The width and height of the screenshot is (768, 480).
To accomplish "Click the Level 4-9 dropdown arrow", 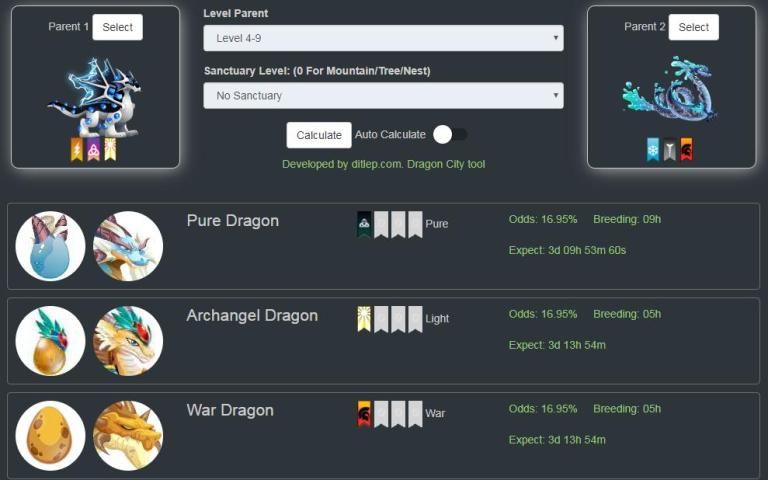I will [555, 38].
